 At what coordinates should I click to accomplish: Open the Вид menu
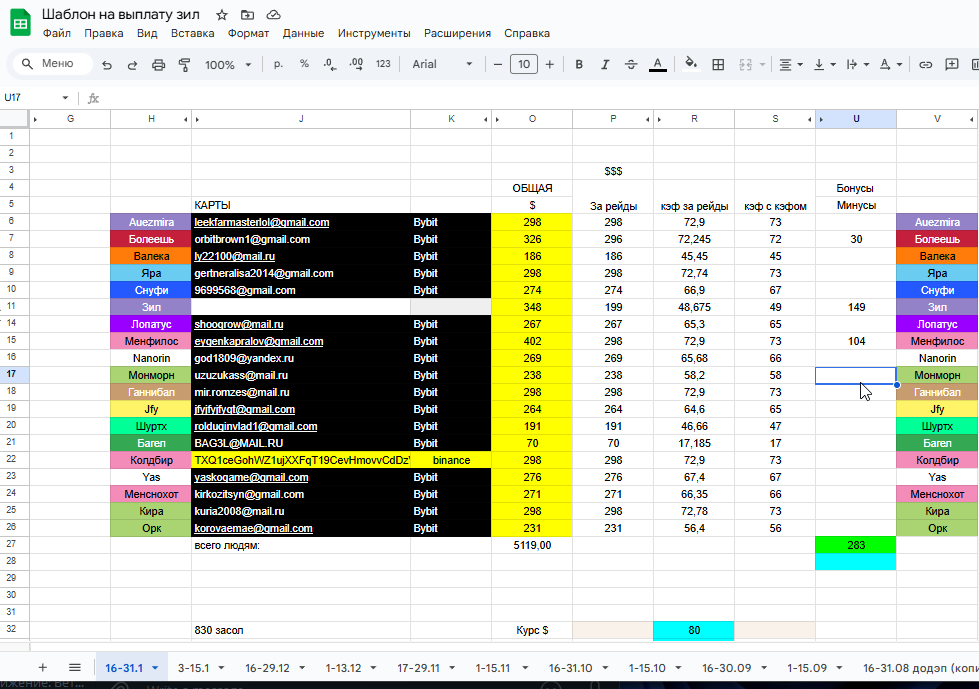tap(147, 34)
